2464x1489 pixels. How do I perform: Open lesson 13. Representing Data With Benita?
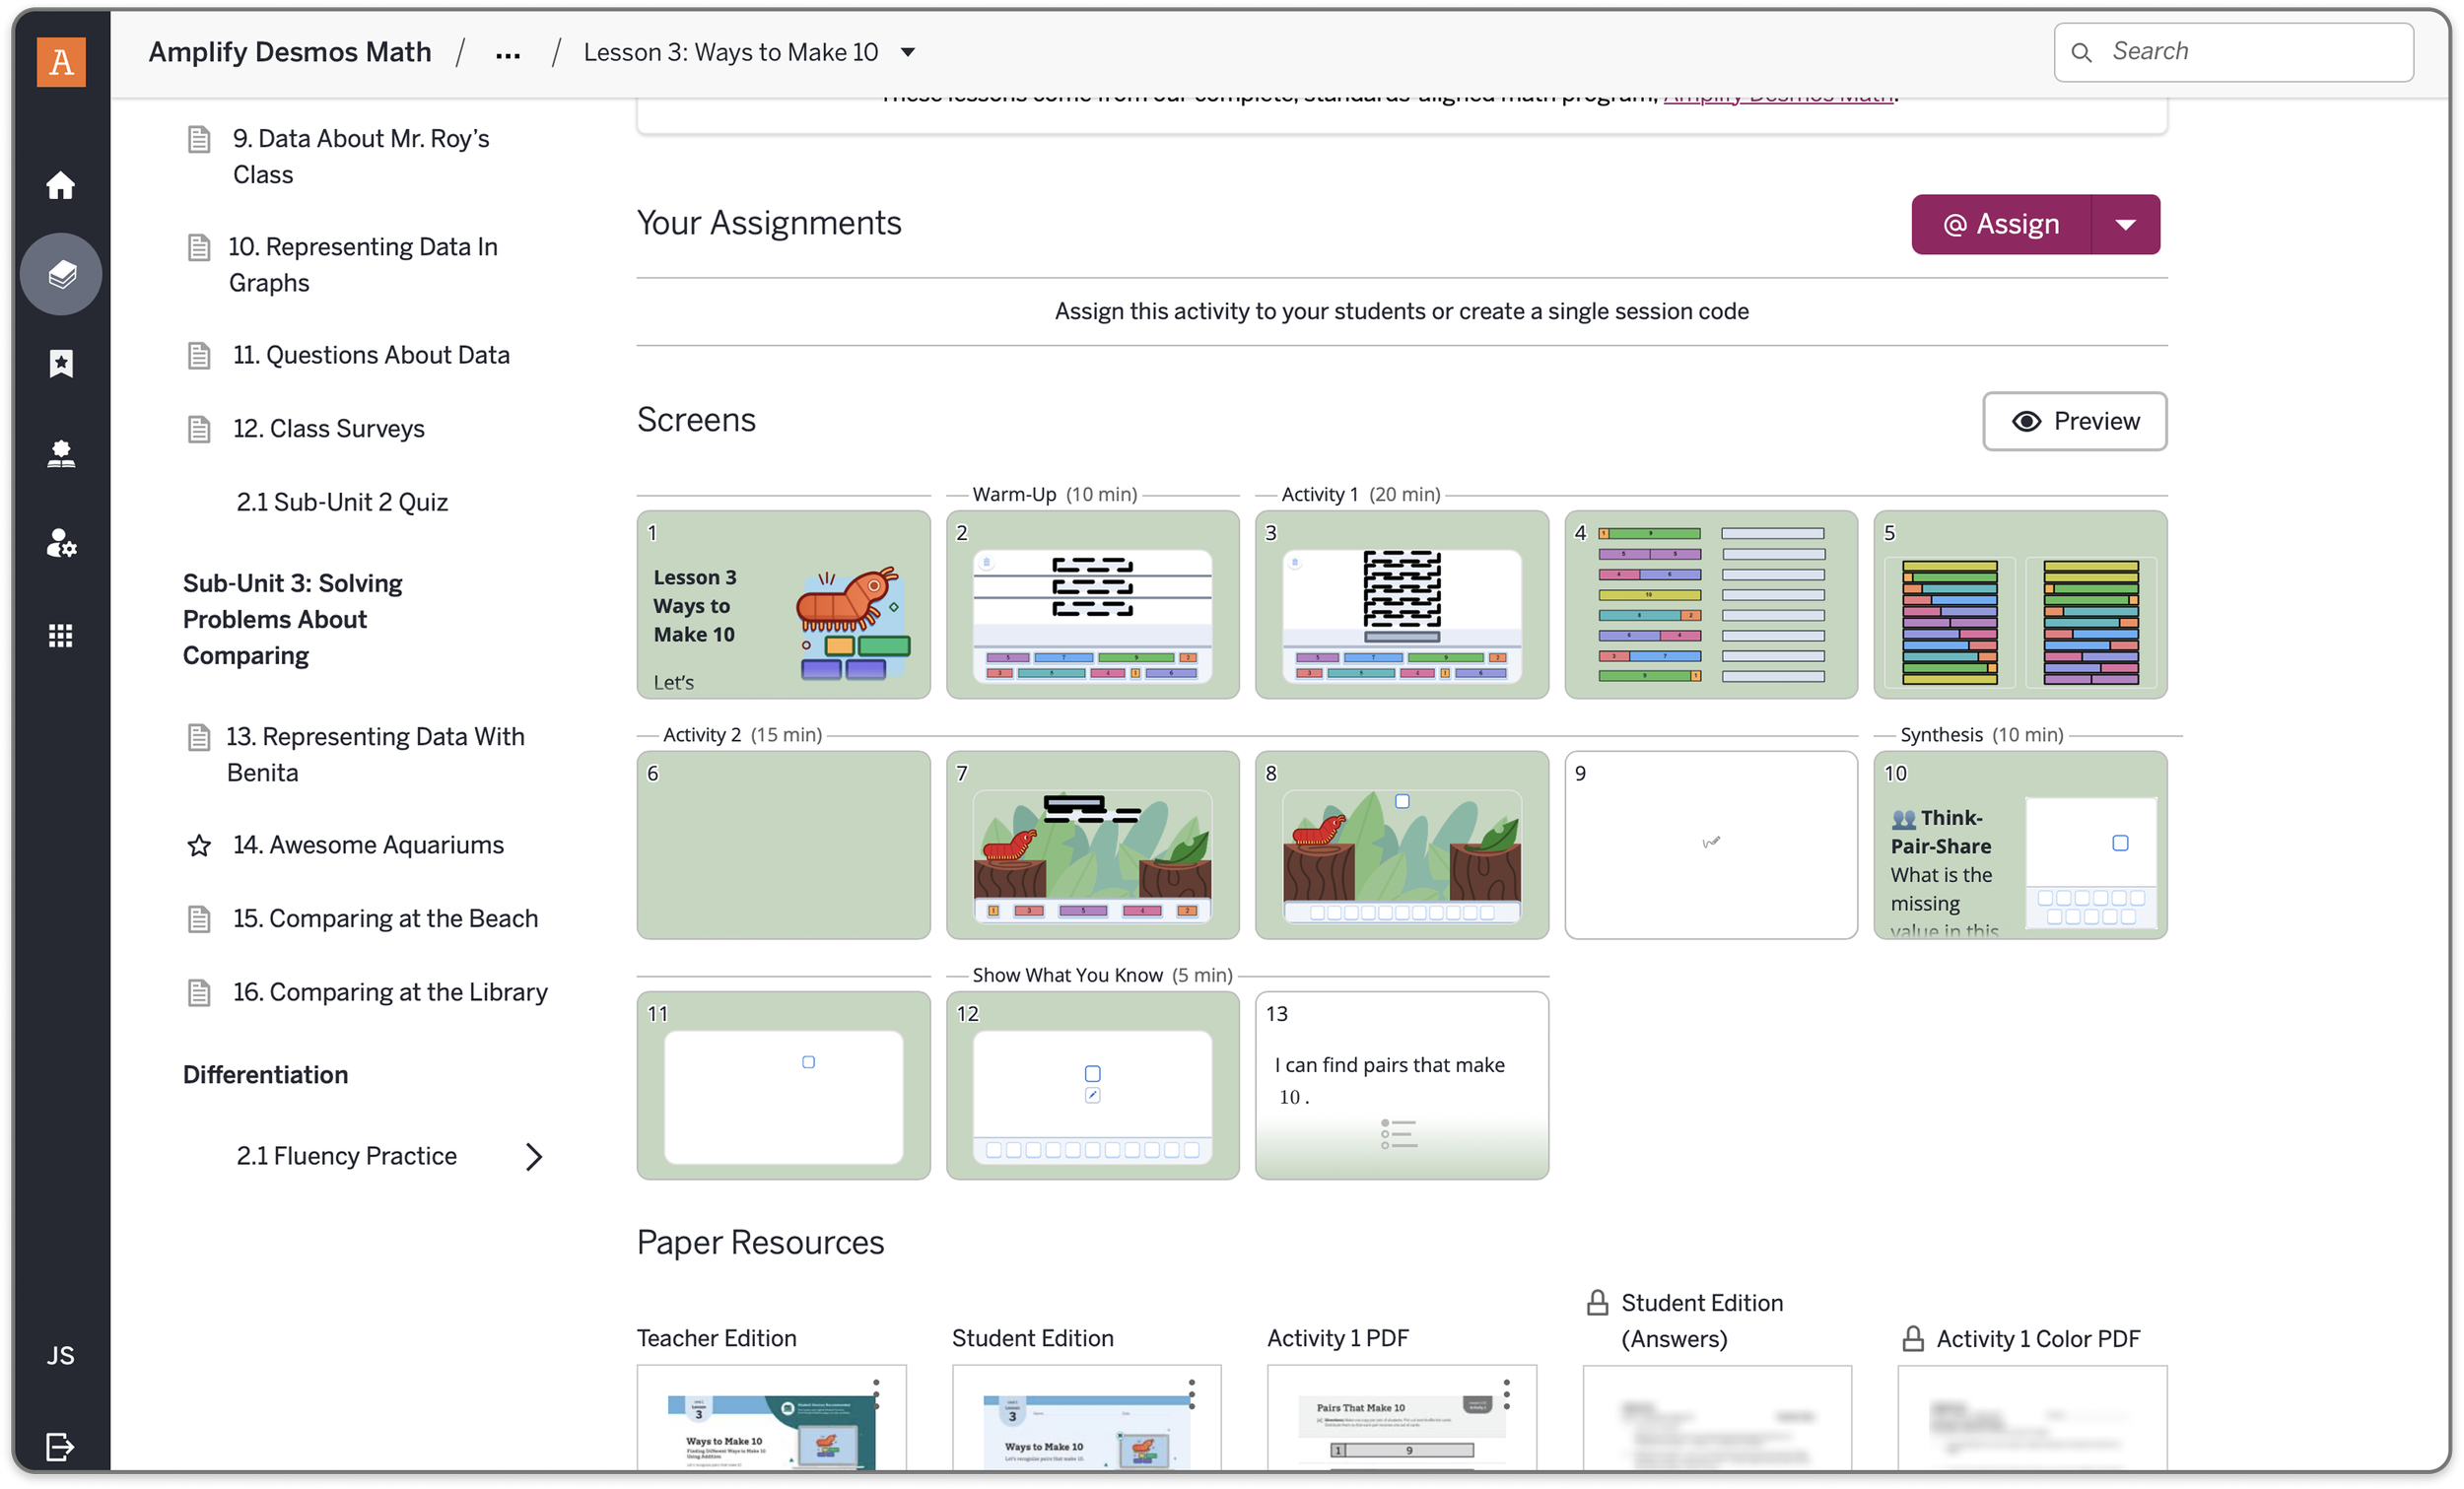point(375,755)
